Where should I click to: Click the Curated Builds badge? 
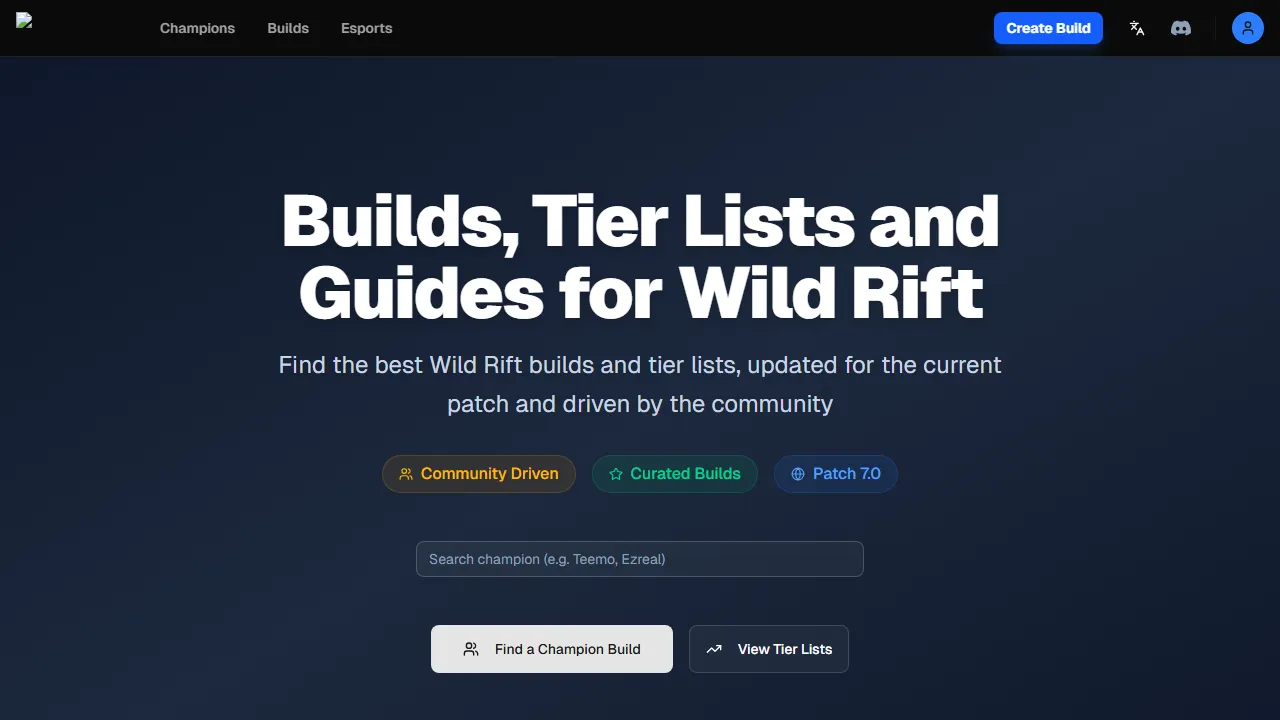coord(675,474)
